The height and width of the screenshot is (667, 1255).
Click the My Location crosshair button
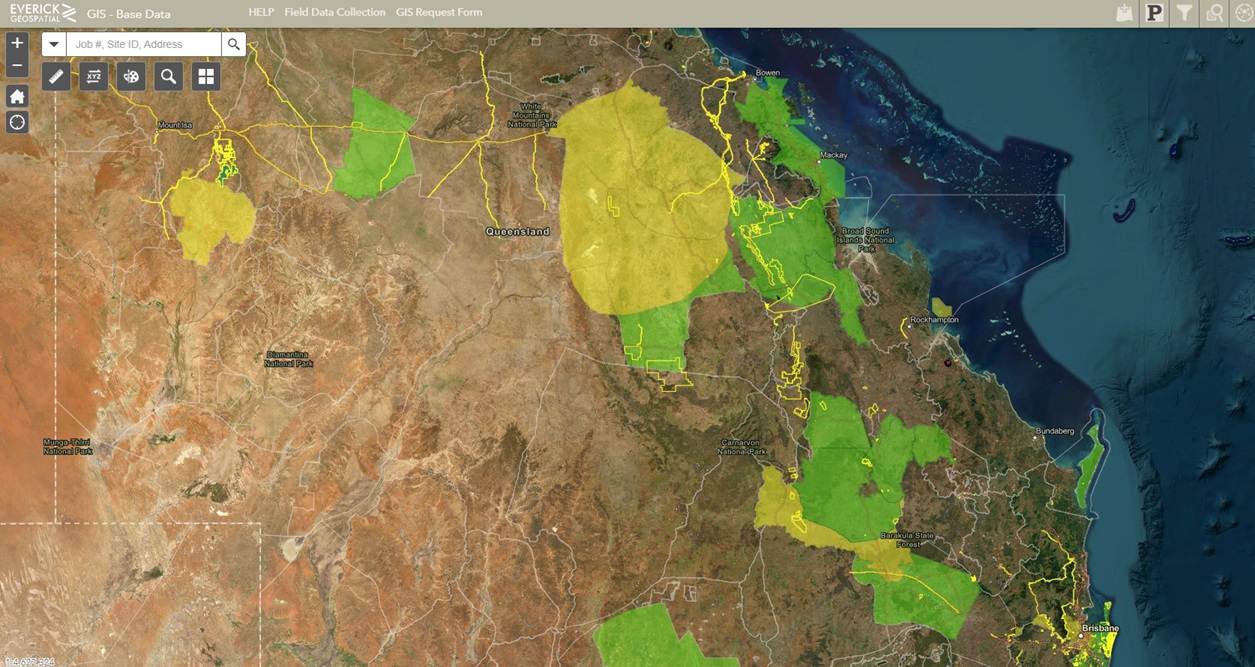pos(17,122)
